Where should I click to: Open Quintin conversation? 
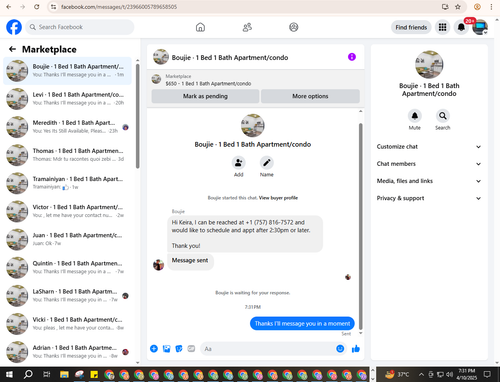click(x=68, y=267)
